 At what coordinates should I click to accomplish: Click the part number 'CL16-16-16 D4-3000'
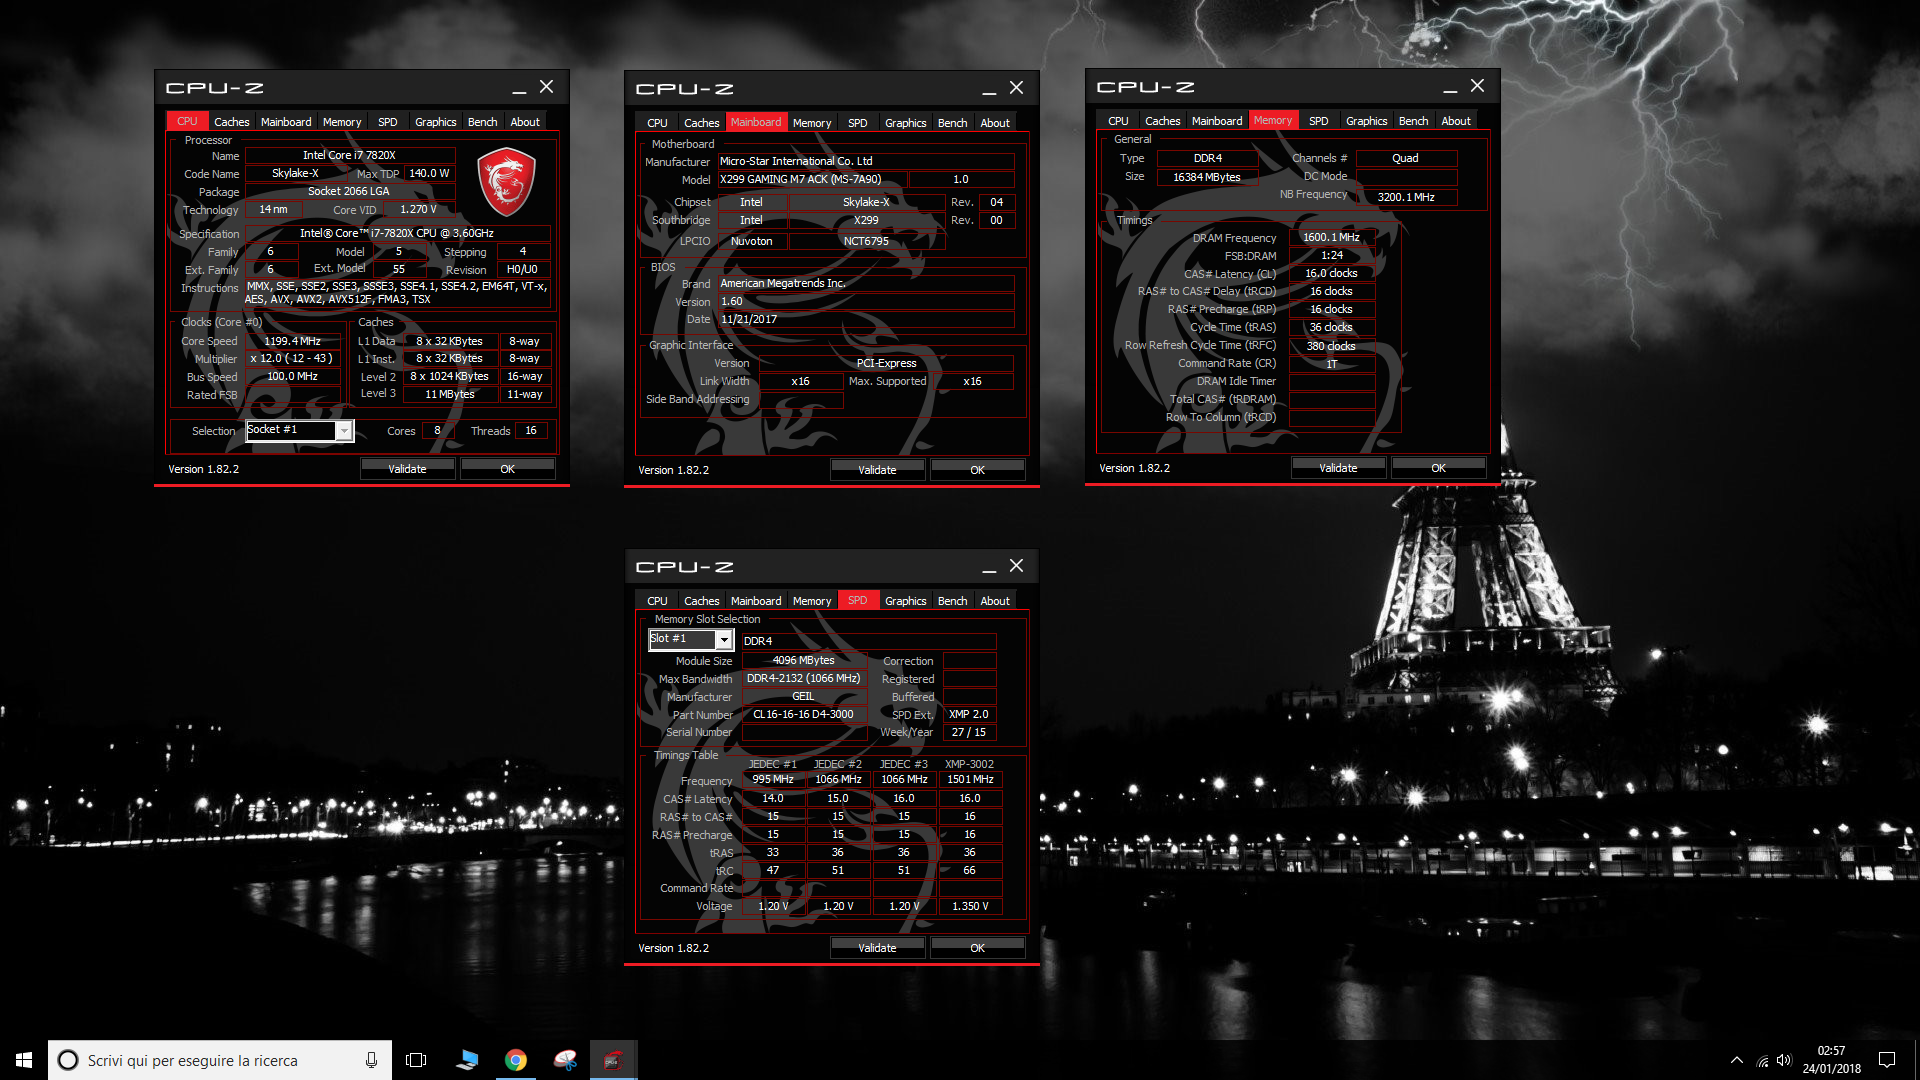803,715
